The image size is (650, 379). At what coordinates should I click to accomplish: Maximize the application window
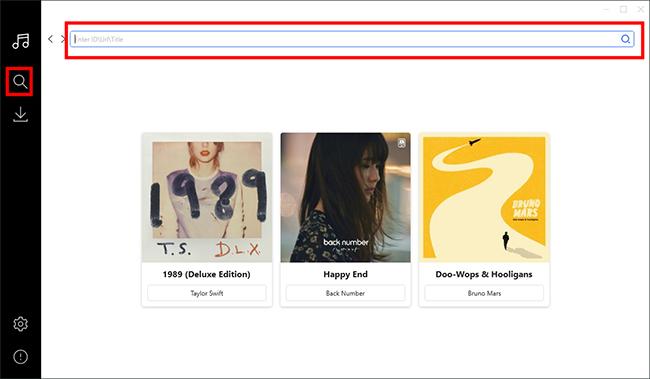(x=623, y=9)
